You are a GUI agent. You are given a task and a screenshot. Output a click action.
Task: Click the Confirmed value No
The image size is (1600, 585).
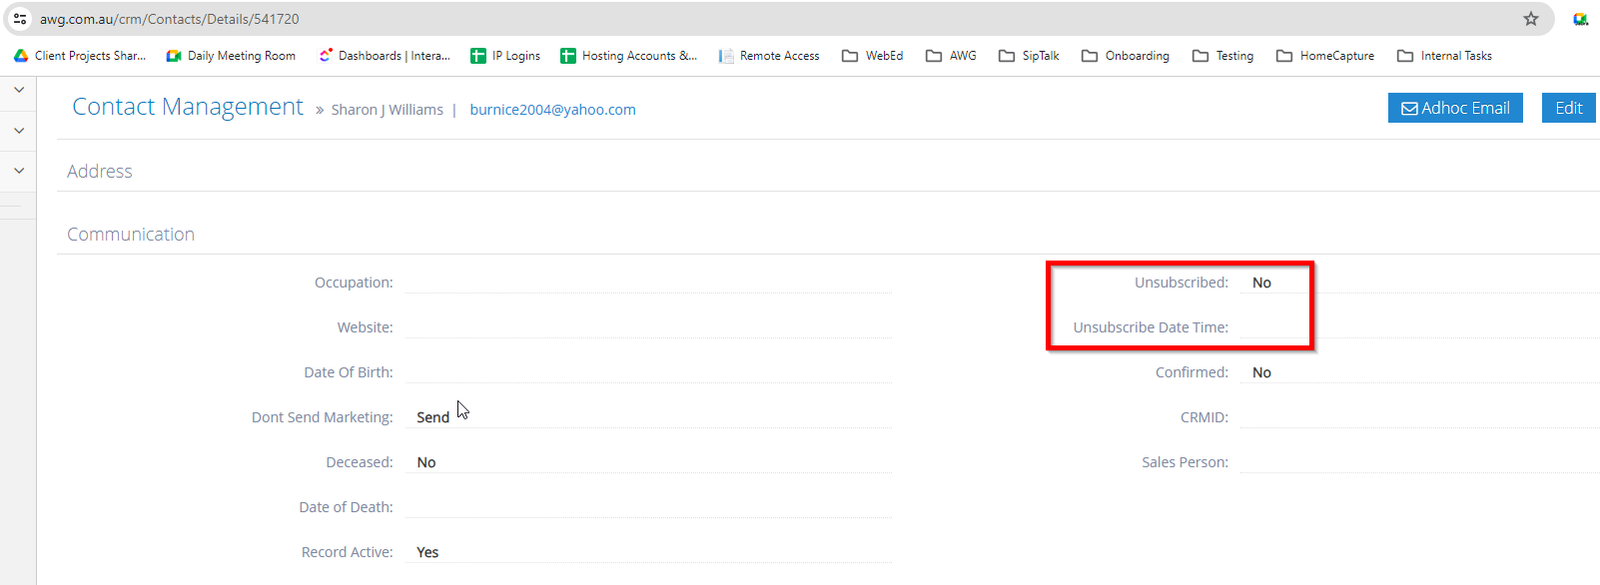(1262, 372)
